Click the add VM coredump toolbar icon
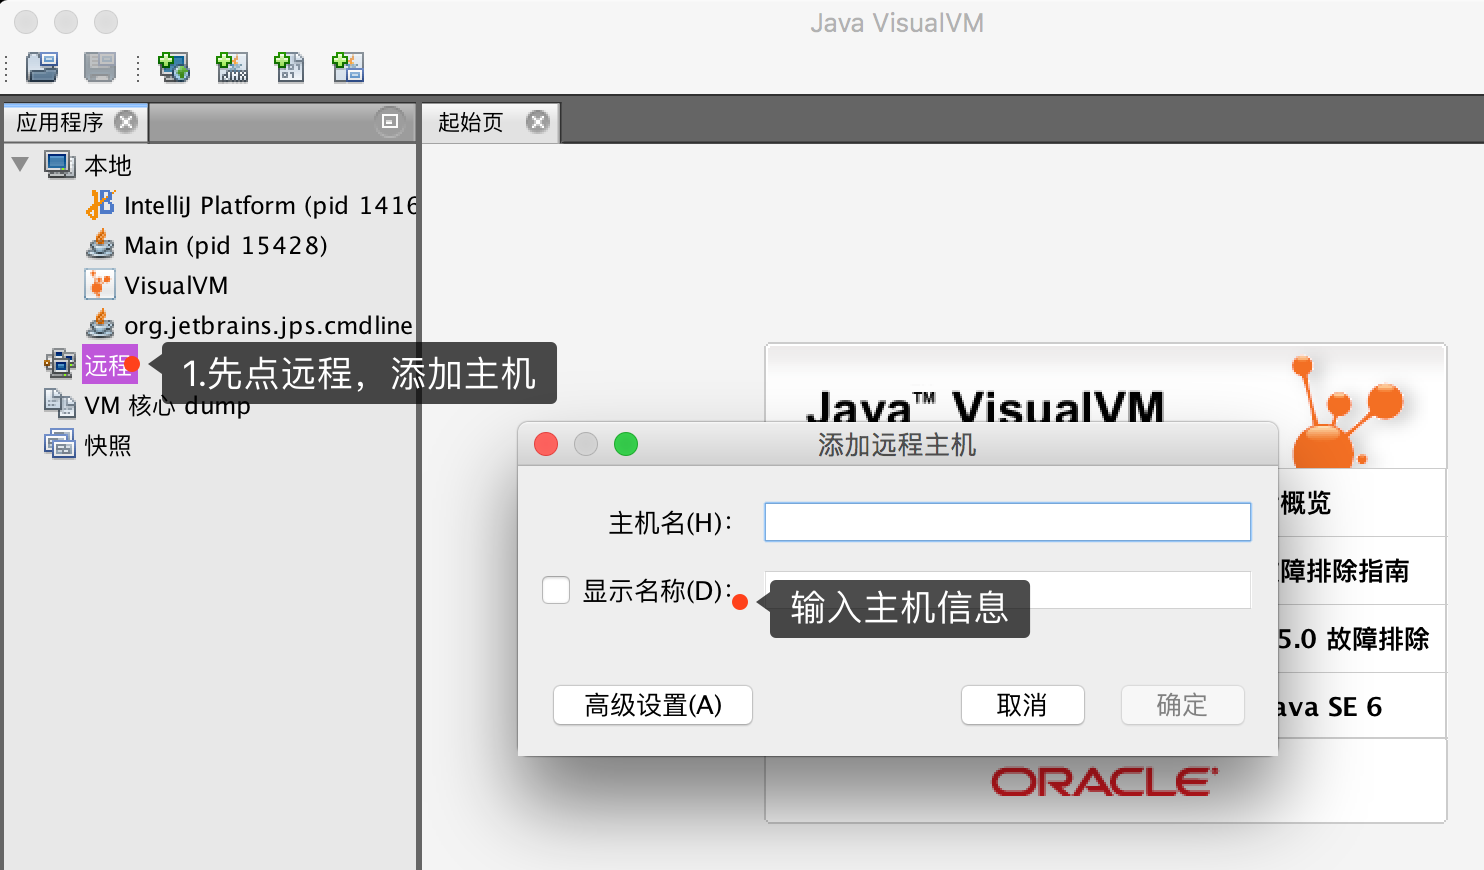 (x=289, y=67)
